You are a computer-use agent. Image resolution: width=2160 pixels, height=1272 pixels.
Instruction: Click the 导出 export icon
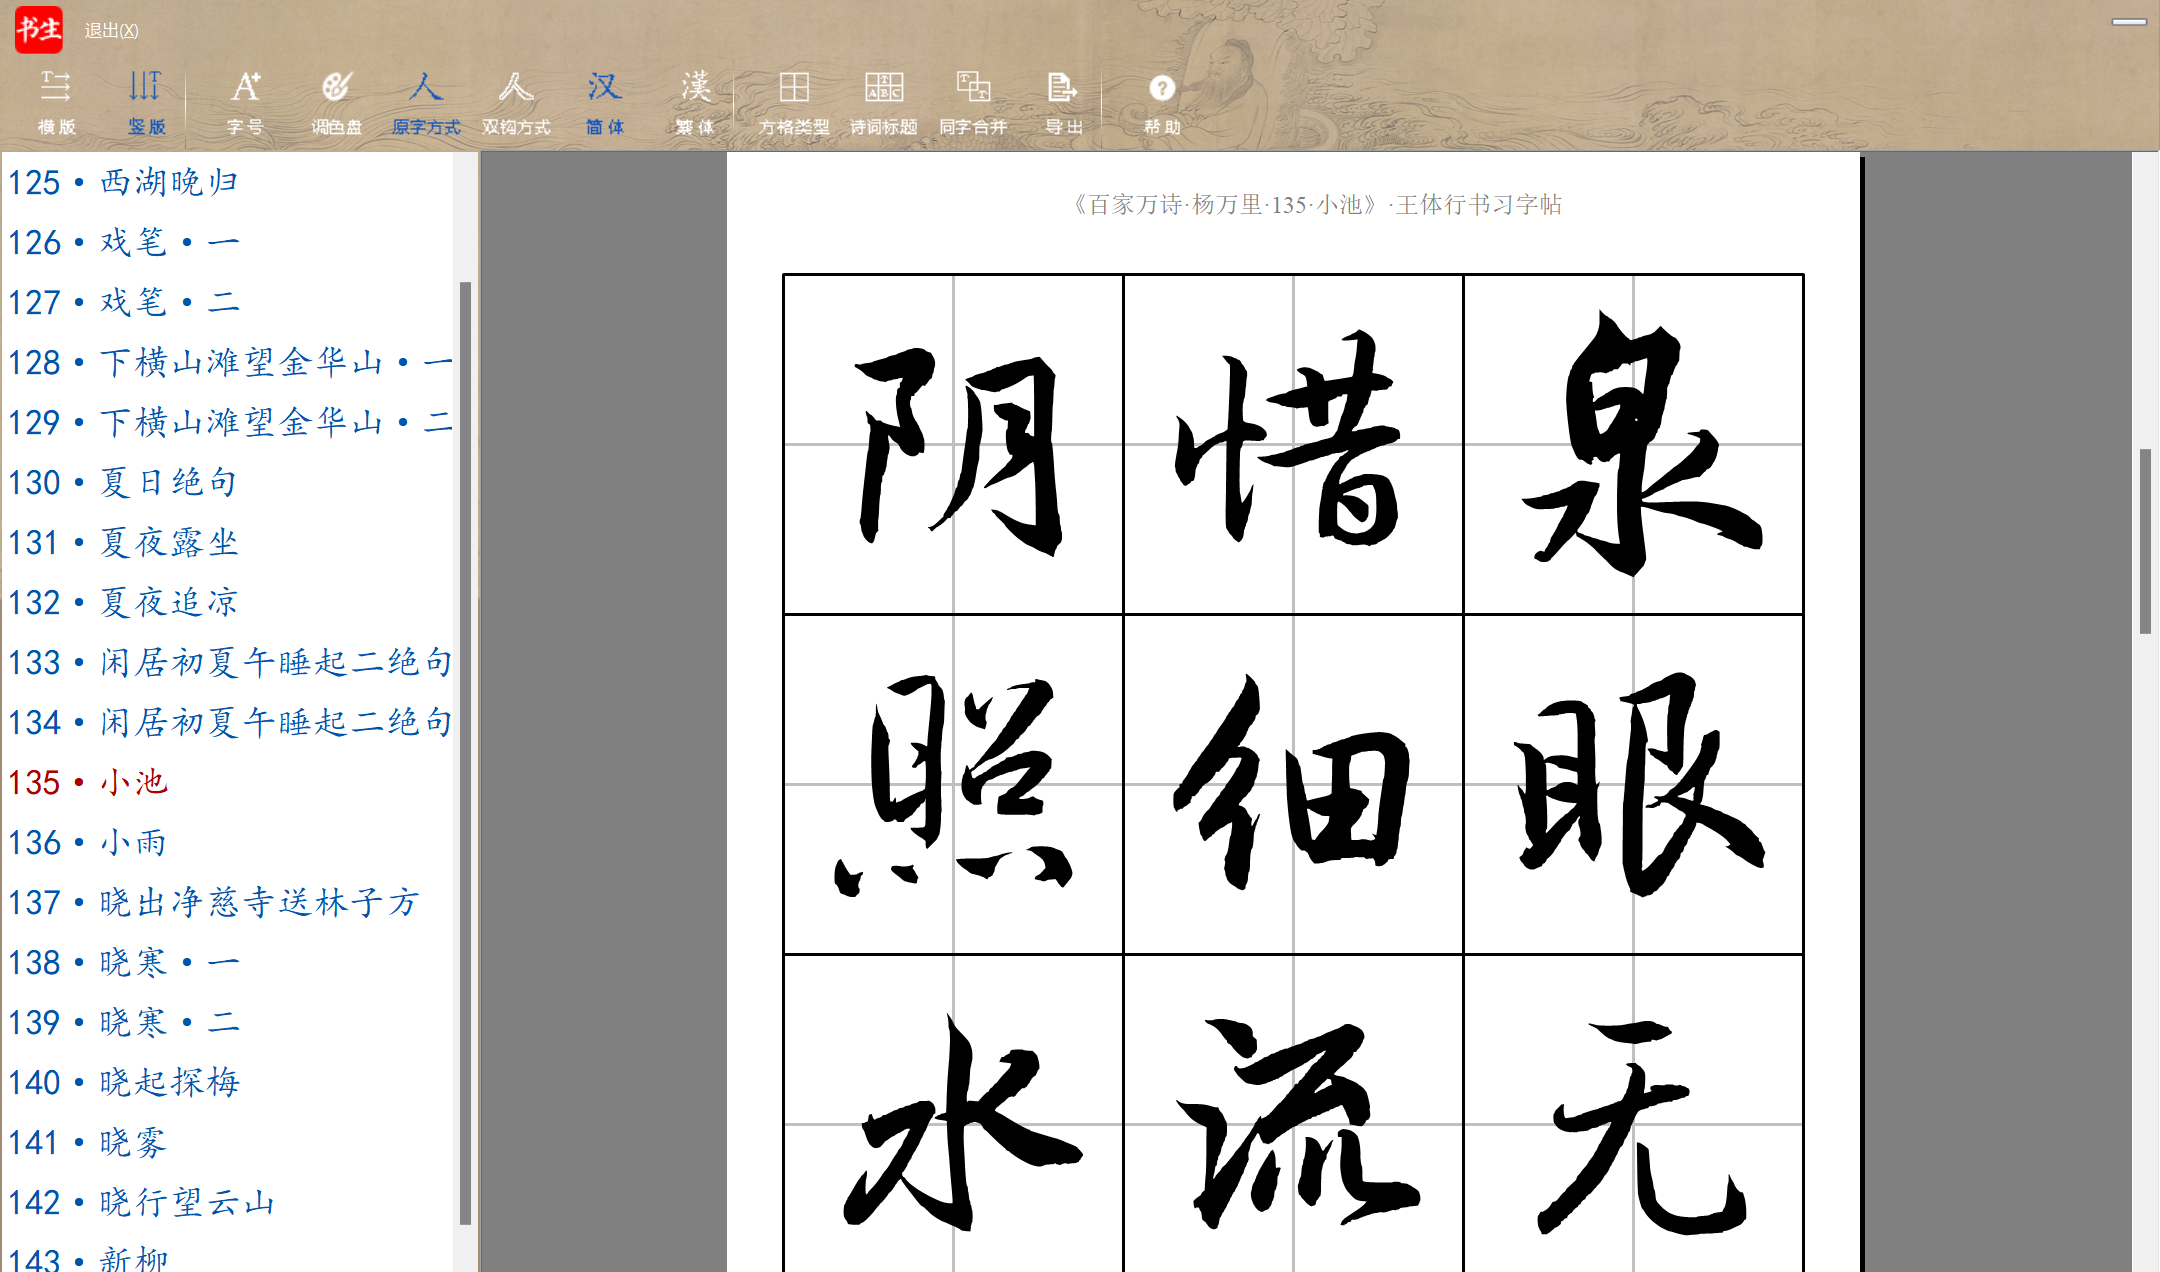coord(1063,102)
